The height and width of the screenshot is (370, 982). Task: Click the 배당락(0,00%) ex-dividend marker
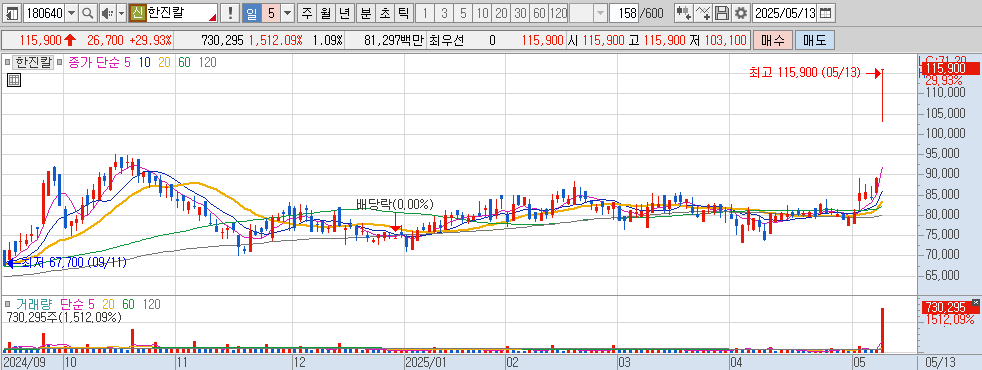(x=395, y=203)
